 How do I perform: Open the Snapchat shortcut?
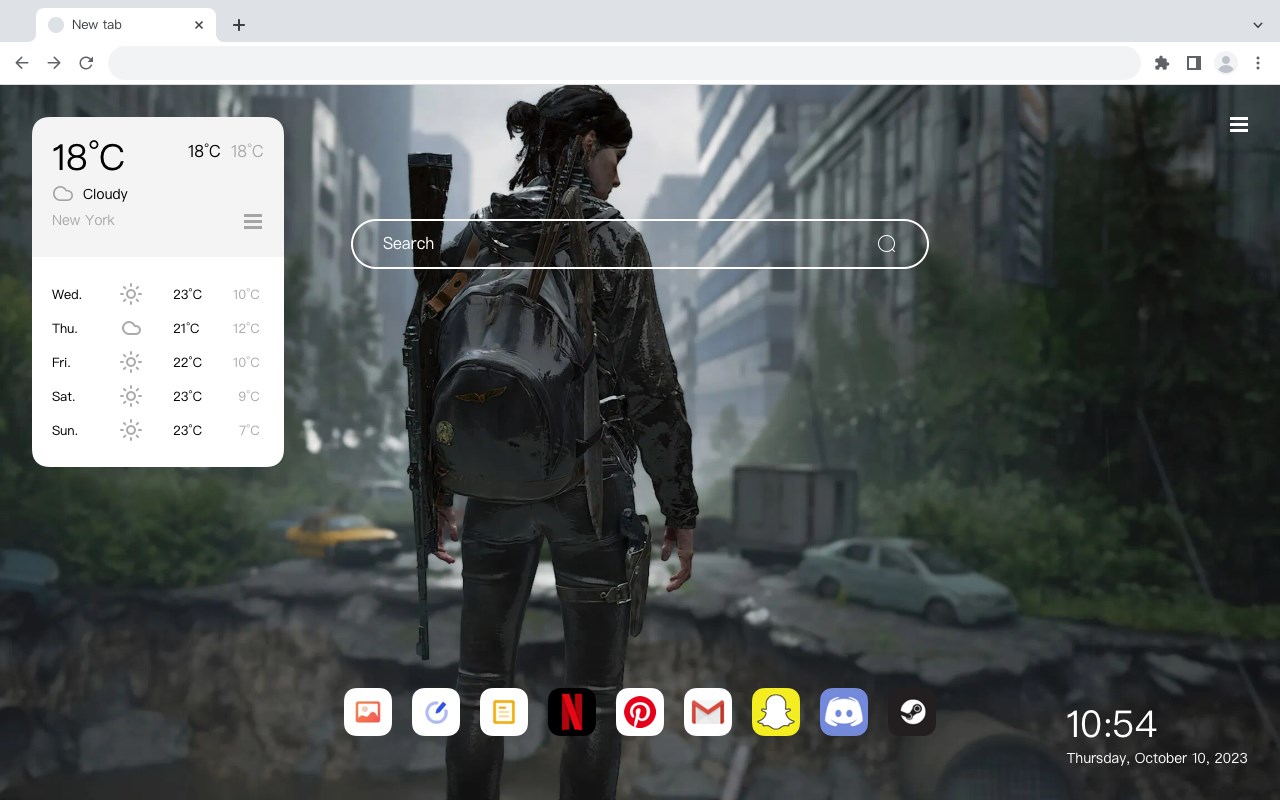click(776, 712)
